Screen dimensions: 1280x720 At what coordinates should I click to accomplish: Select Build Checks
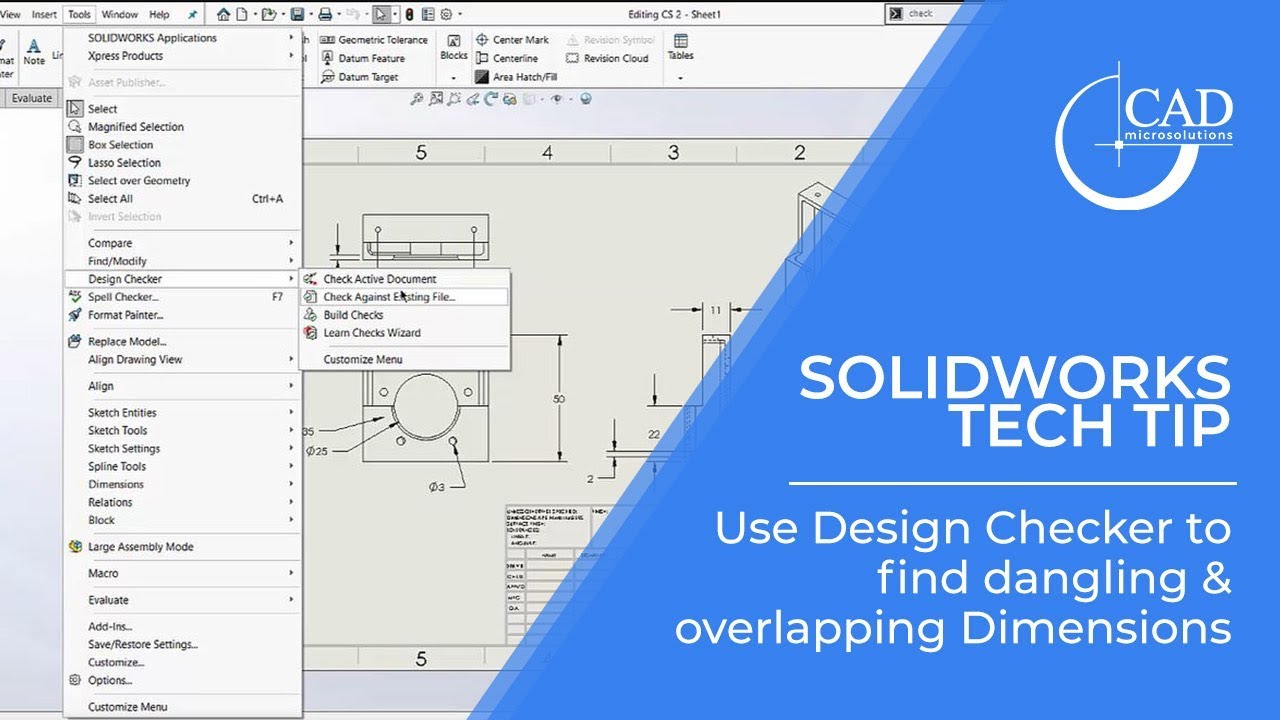(x=405, y=315)
